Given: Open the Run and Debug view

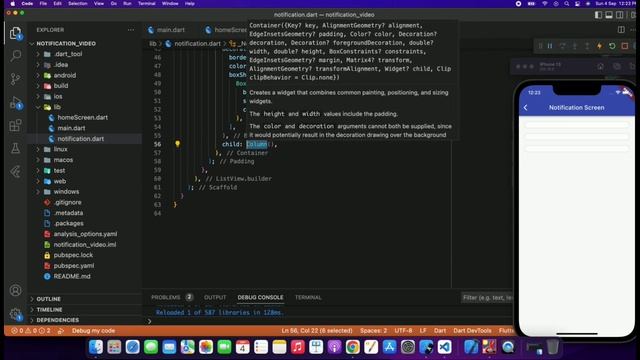Looking at the screenshot, I should (16, 102).
